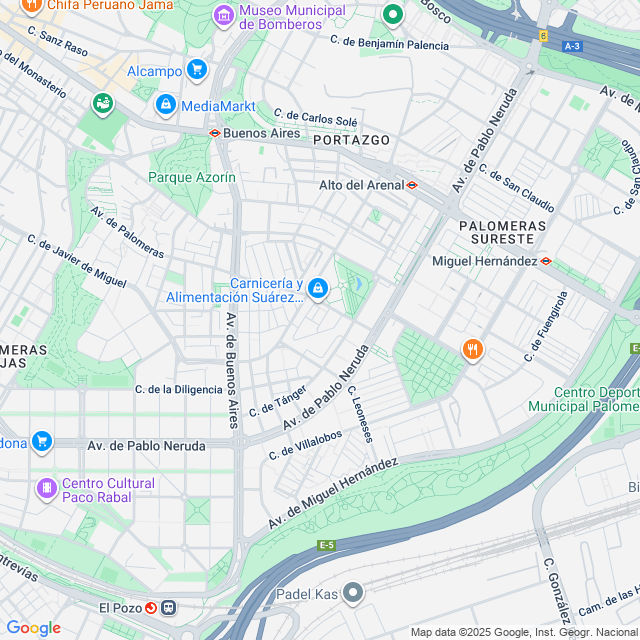This screenshot has height=640, width=640.
Task: Open the Carnicería y Alimentación Suárez pin
Action: (x=318, y=289)
